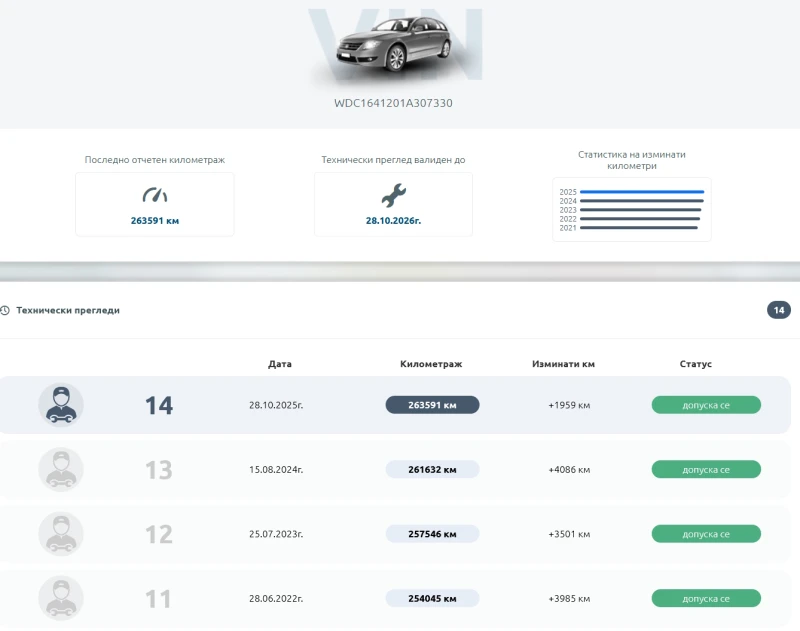Select the 263591 км mileage badge
The width and height of the screenshot is (800, 631).
(x=433, y=404)
